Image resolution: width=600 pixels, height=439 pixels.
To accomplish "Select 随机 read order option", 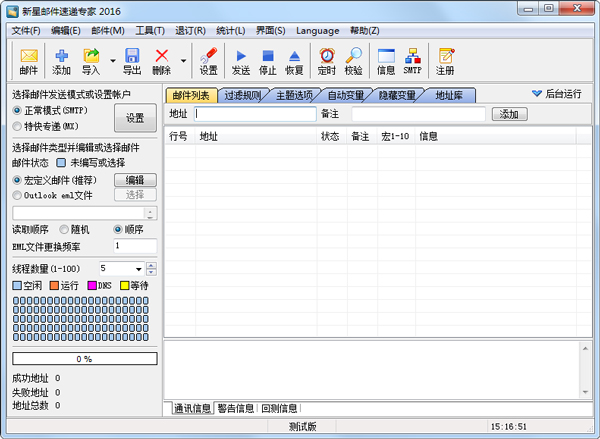I will [x=65, y=229].
